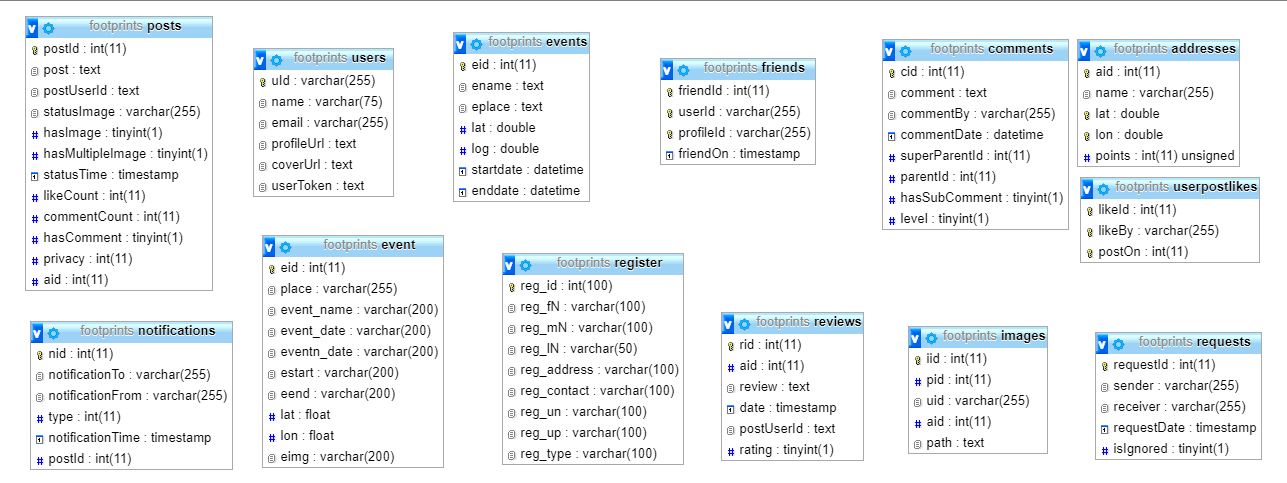Select the 'footprints requests' table title
This screenshot has width=1287, height=483.
point(1194,342)
